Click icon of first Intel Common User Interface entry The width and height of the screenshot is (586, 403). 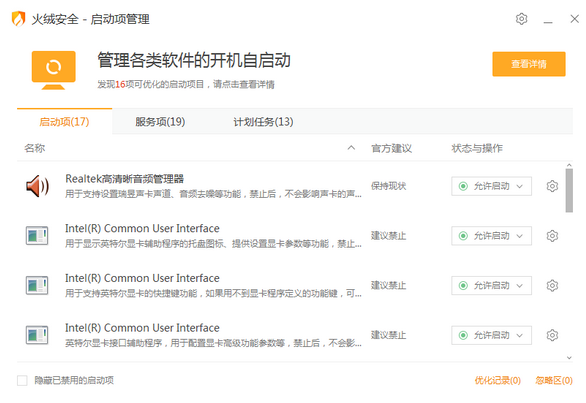37,236
